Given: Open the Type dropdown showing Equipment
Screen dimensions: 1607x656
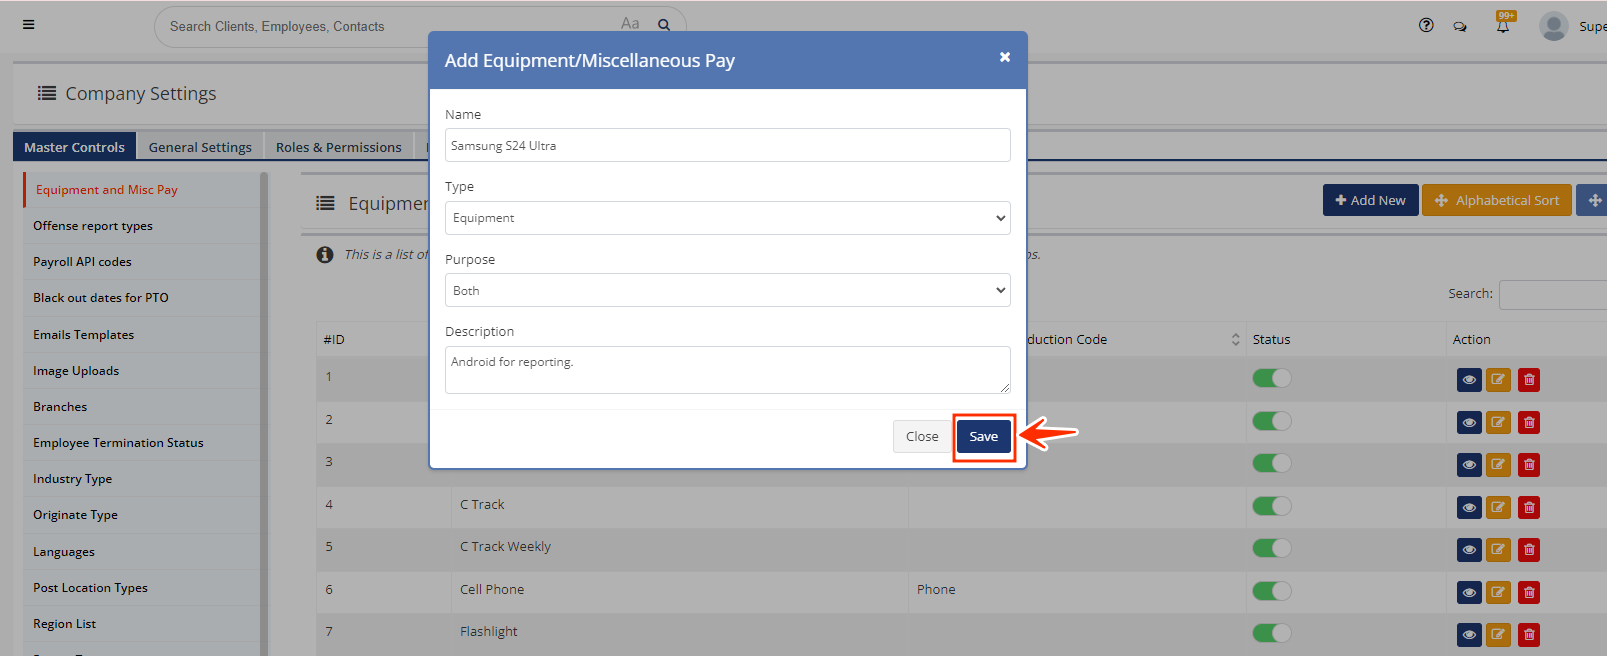Looking at the screenshot, I should pos(727,218).
